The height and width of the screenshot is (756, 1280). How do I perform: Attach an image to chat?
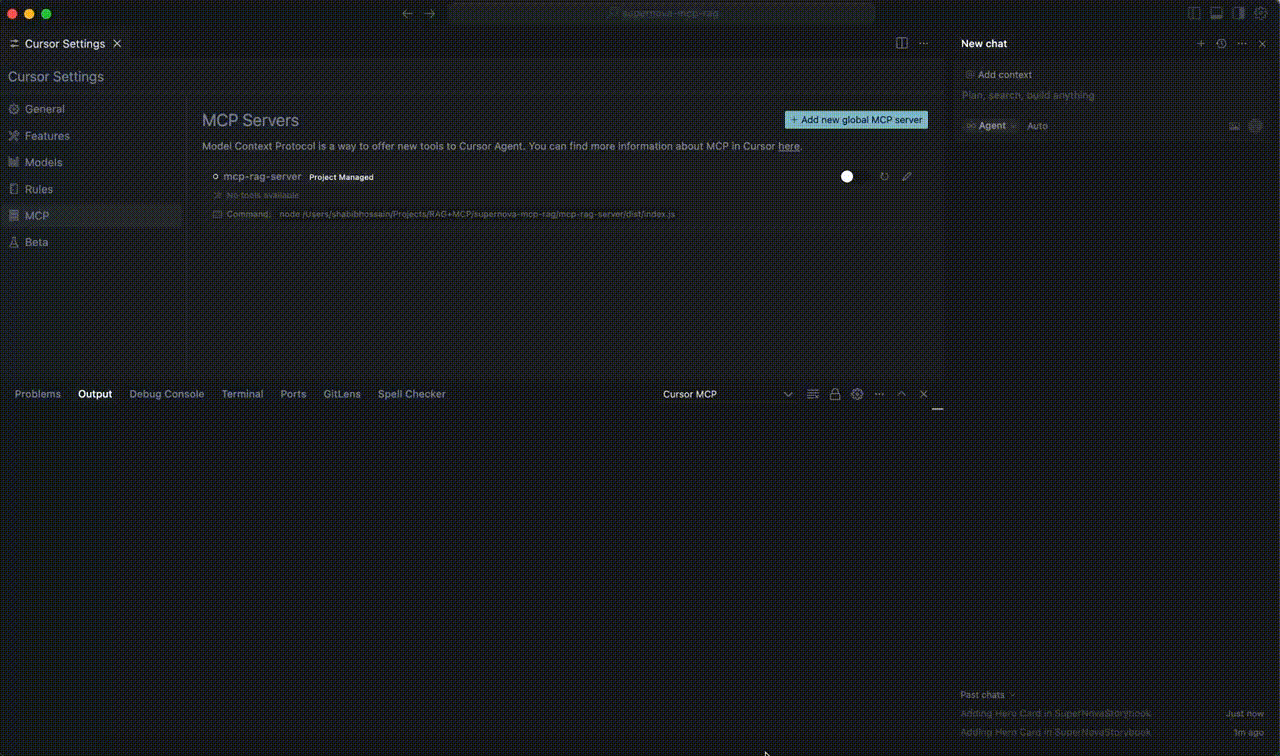1234,126
